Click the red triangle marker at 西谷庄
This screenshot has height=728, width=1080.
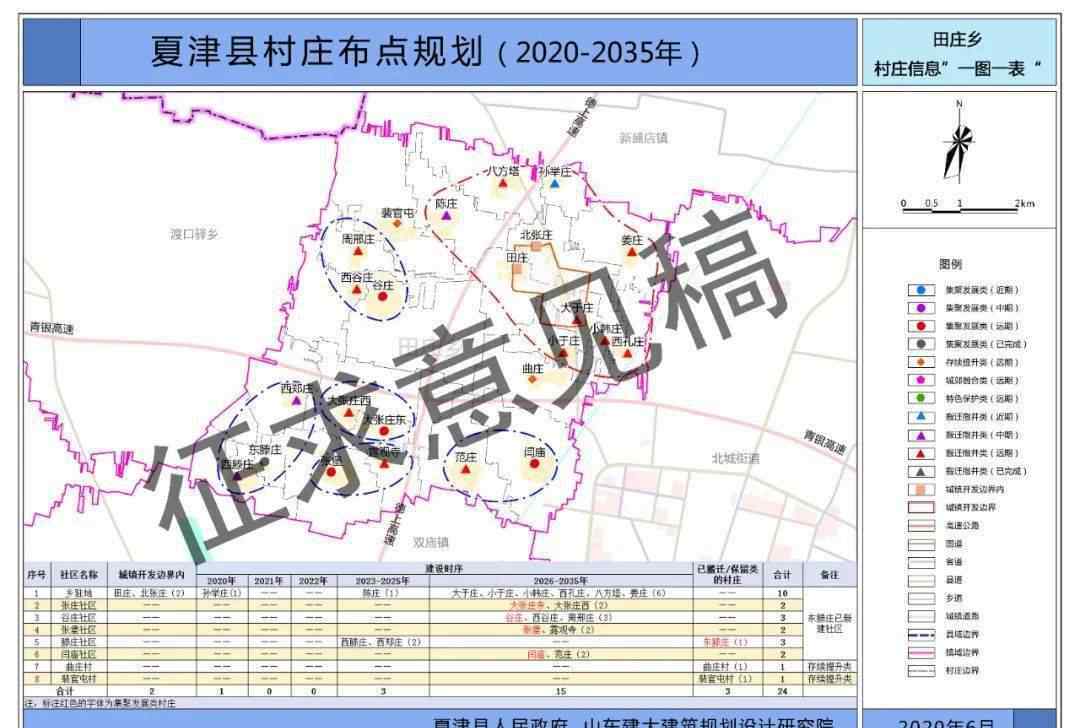(356, 289)
